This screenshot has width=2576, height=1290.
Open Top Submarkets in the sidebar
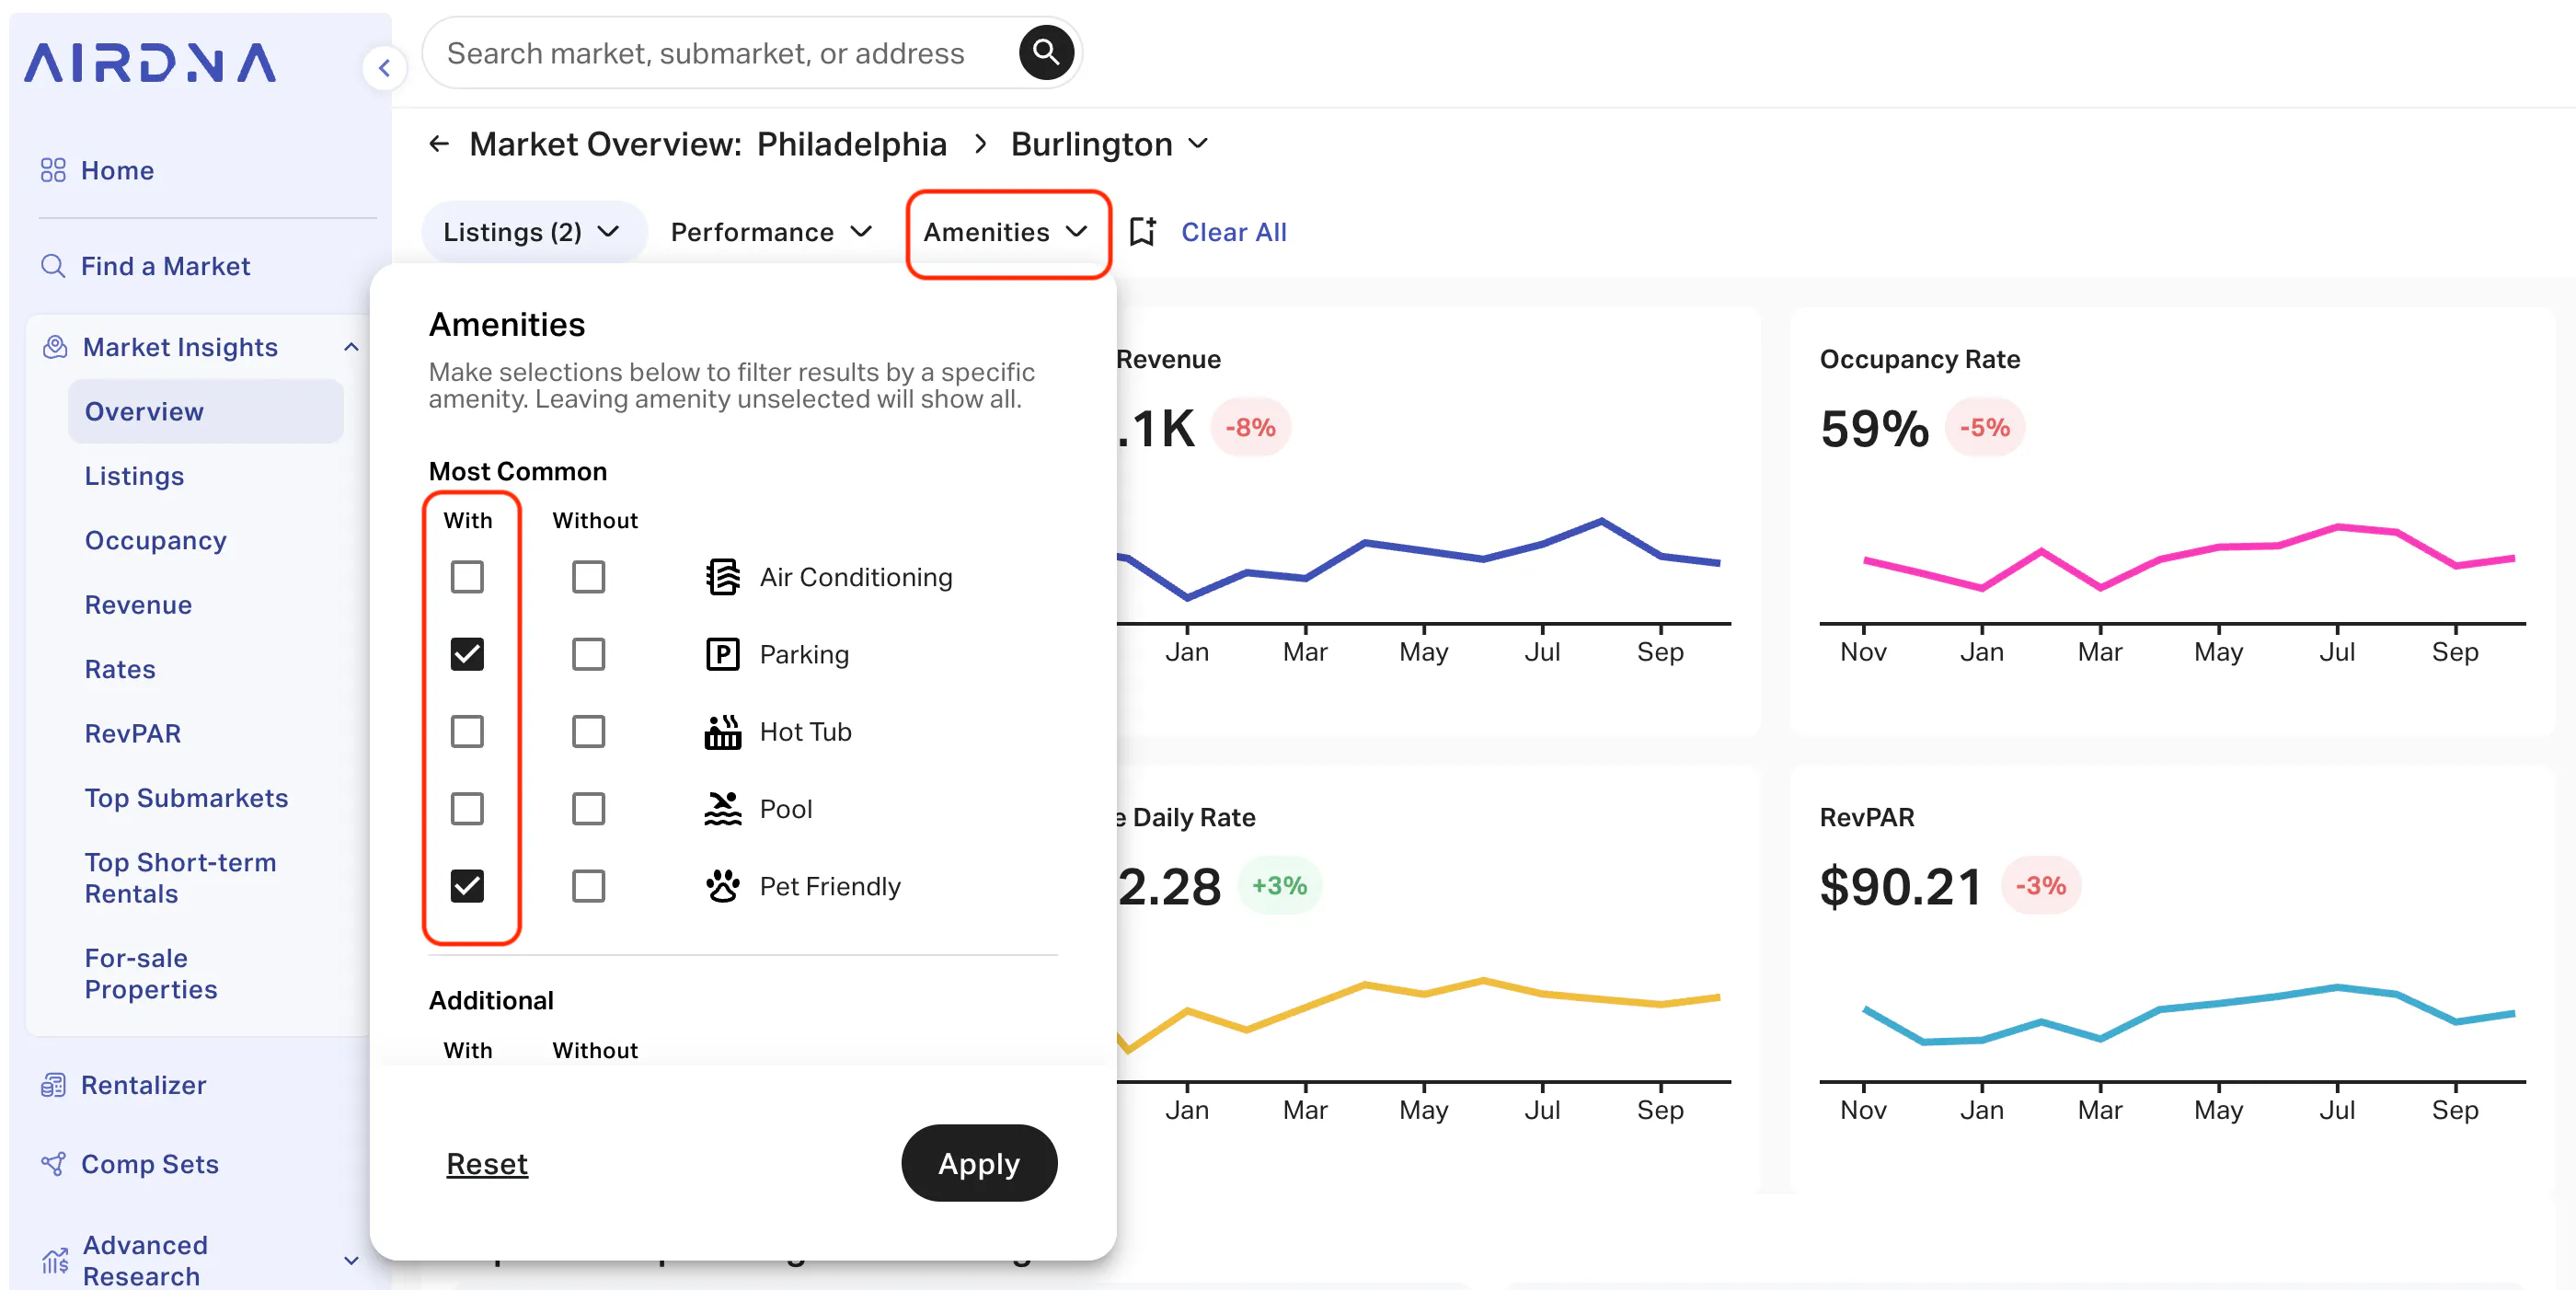(x=187, y=798)
